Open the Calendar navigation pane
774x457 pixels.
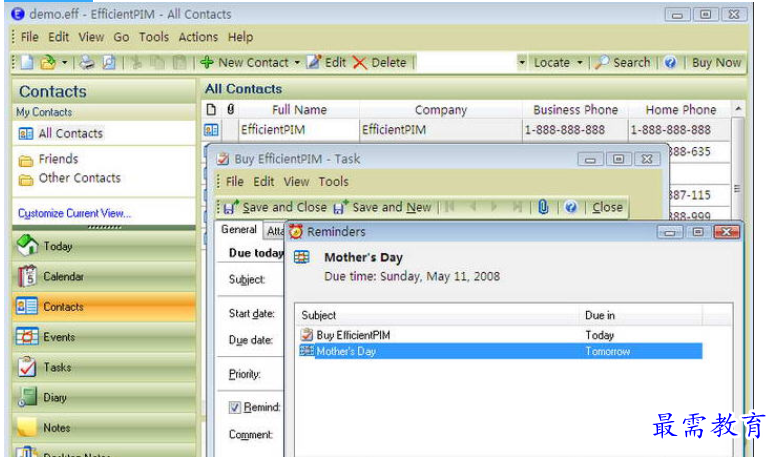coord(104,276)
